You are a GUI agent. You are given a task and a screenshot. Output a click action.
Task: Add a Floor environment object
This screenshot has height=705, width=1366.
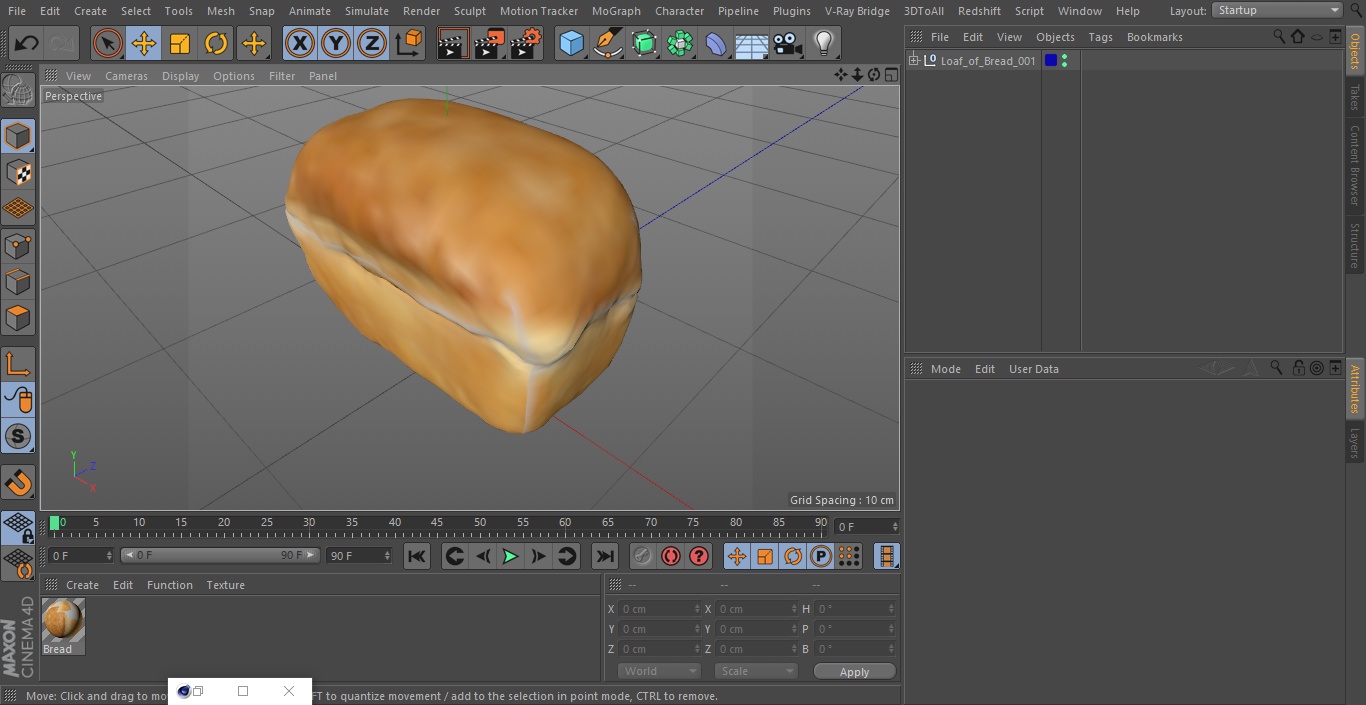(x=752, y=44)
